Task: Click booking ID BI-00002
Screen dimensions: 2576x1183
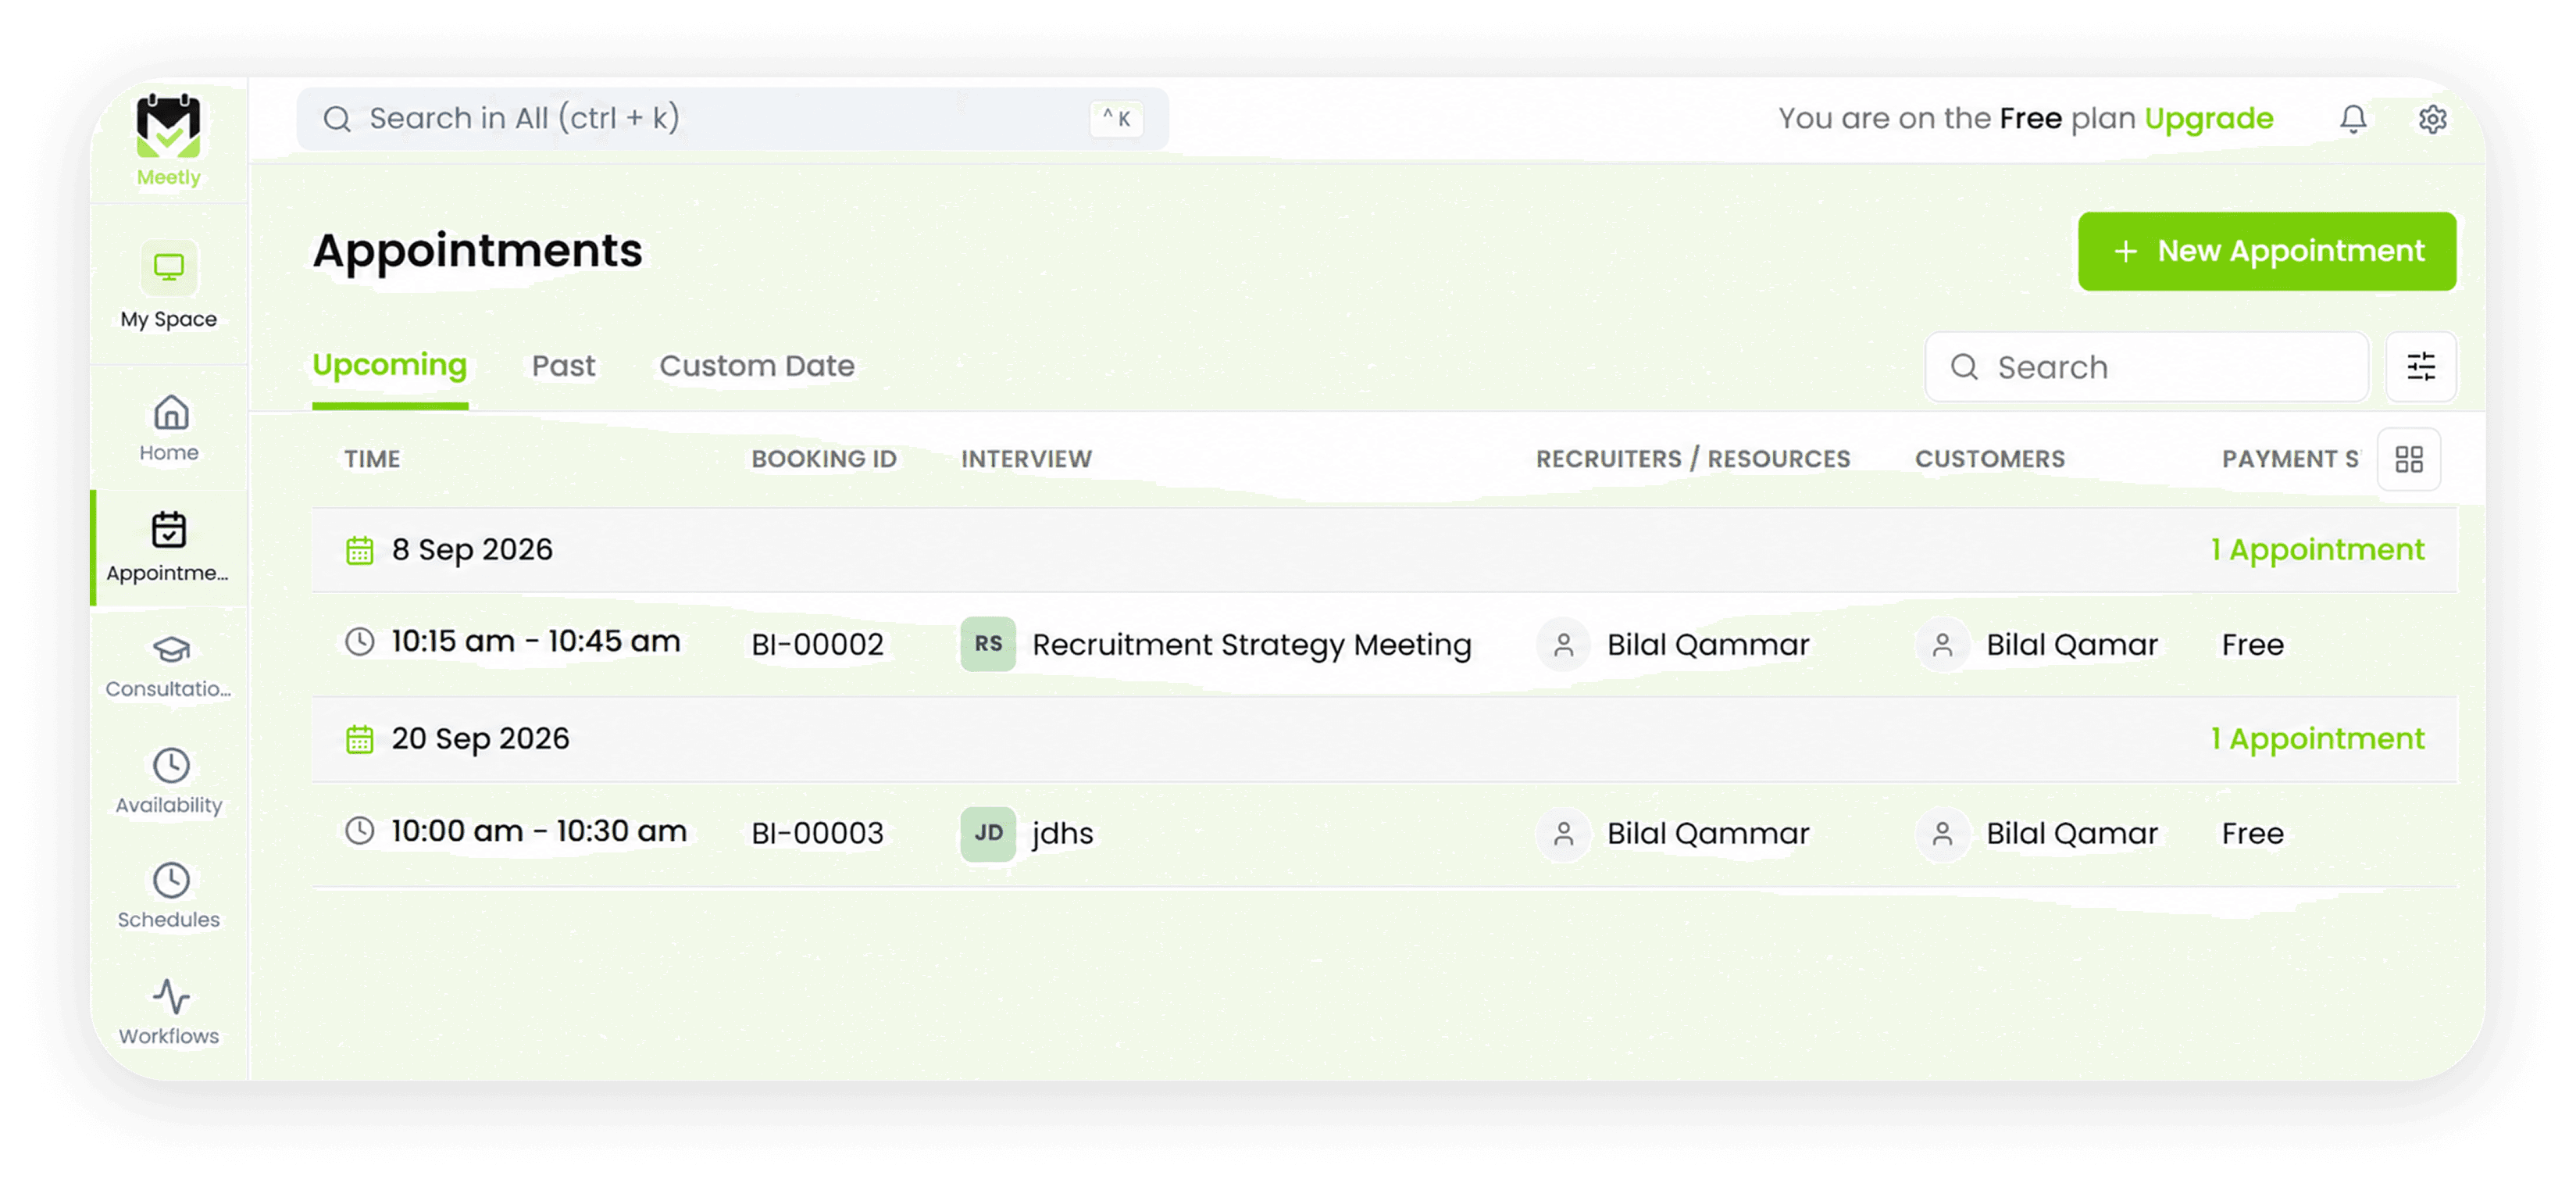Action: point(817,645)
